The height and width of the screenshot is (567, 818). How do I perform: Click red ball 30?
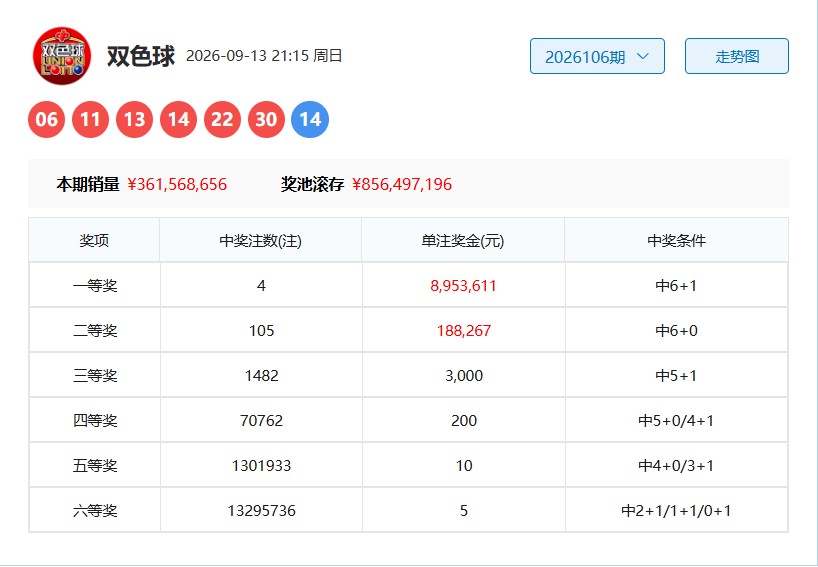266,119
